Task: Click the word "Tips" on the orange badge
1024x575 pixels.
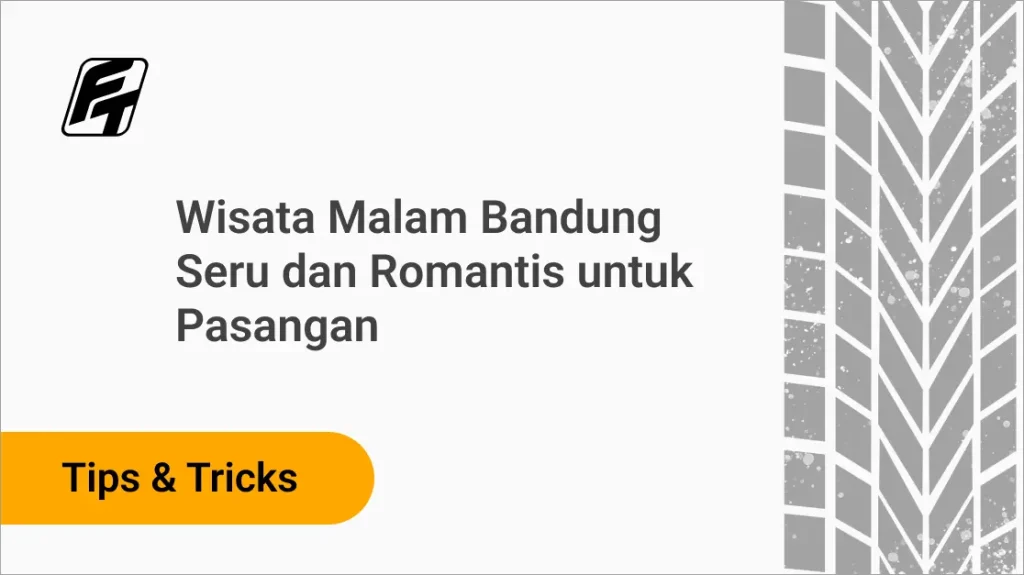Action: click(101, 478)
